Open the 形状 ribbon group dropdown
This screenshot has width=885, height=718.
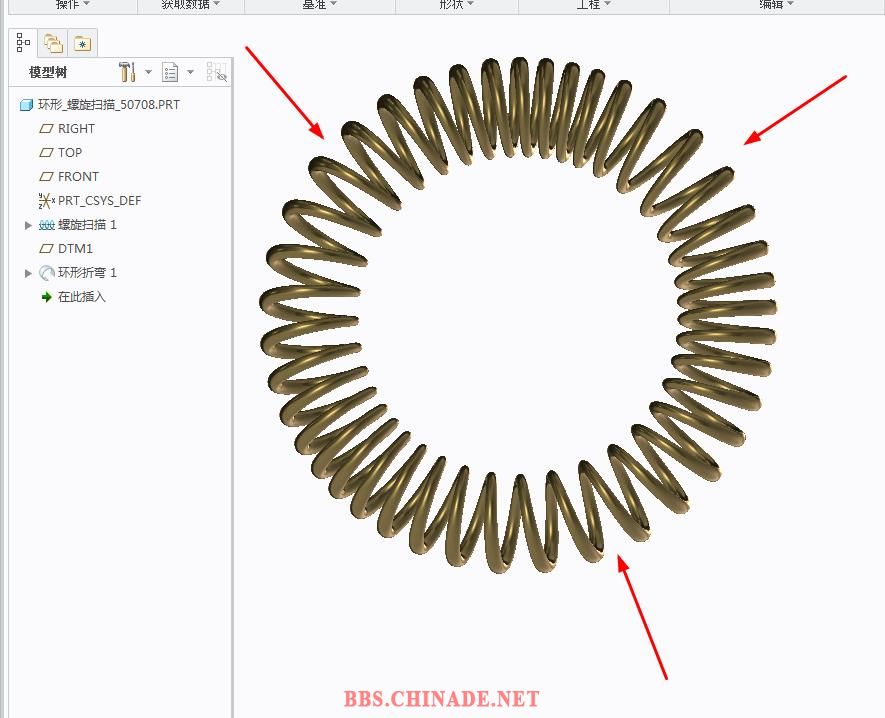(457, 4)
